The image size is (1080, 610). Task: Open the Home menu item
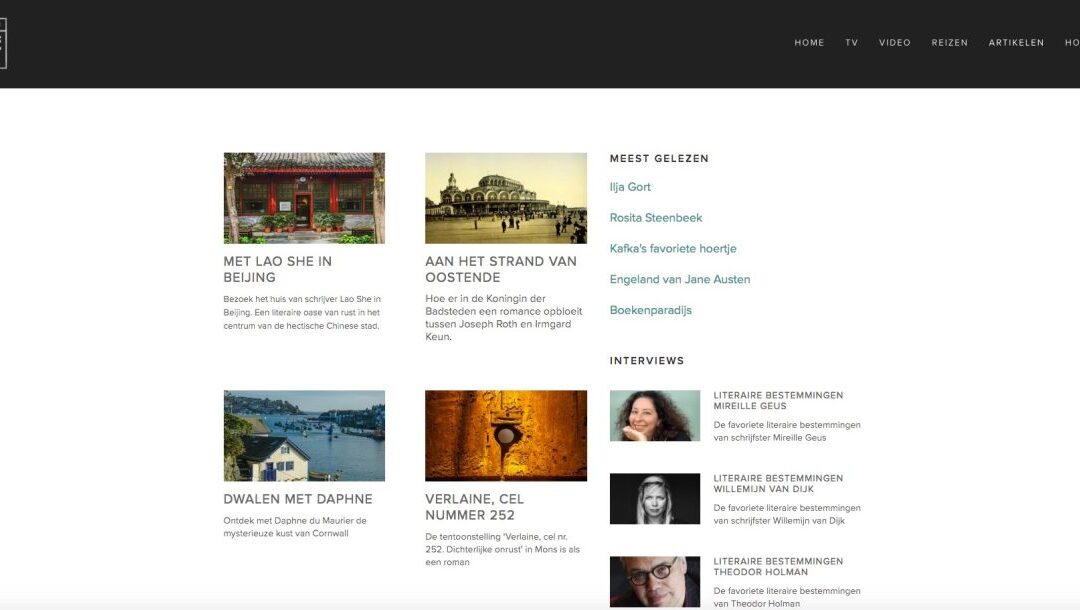[809, 43]
